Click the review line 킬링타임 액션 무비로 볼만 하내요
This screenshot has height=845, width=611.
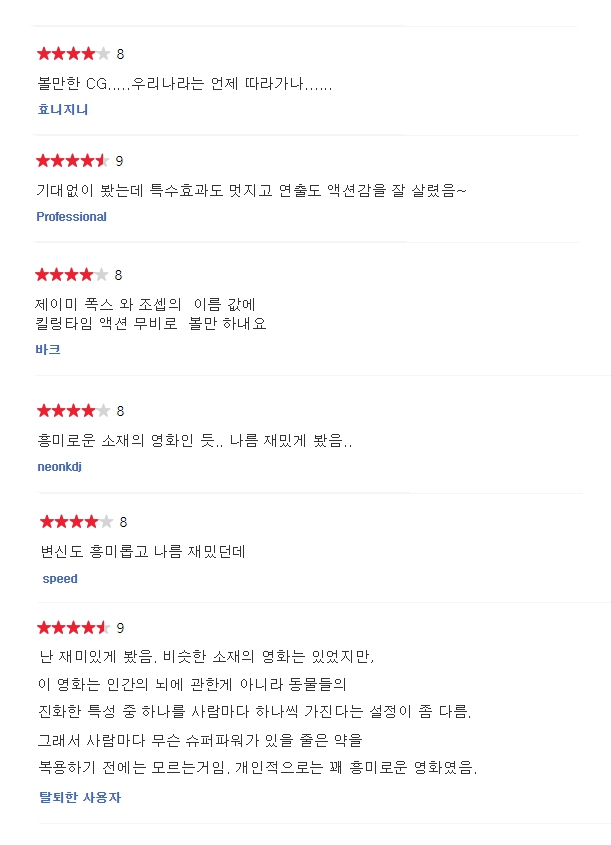point(151,323)
